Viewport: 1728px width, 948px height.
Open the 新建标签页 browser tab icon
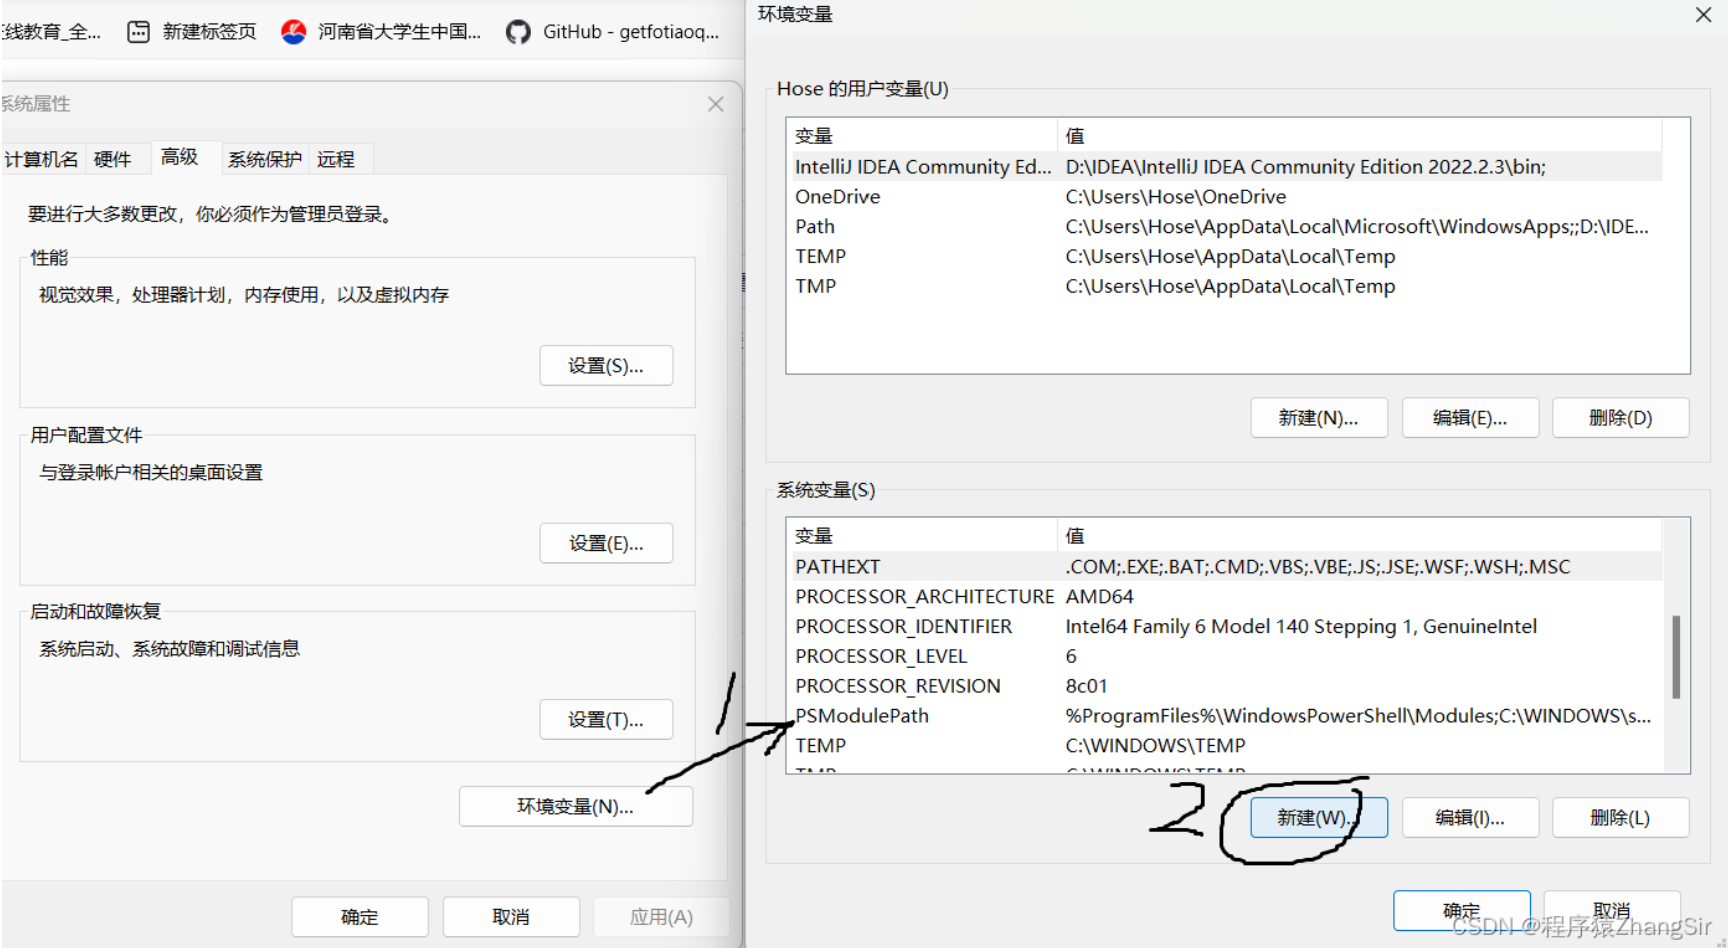pyautogui.click(x=139, y=32)
